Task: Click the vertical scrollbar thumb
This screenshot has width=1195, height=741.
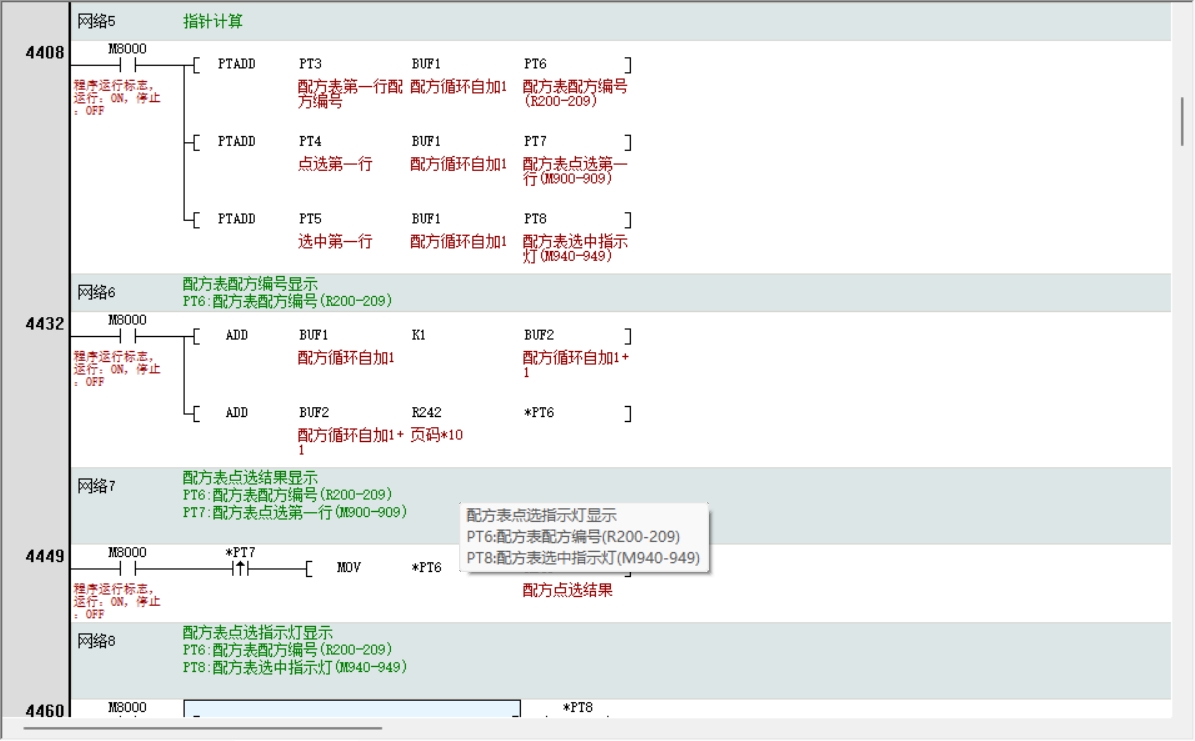Action: coord(1183,122)
